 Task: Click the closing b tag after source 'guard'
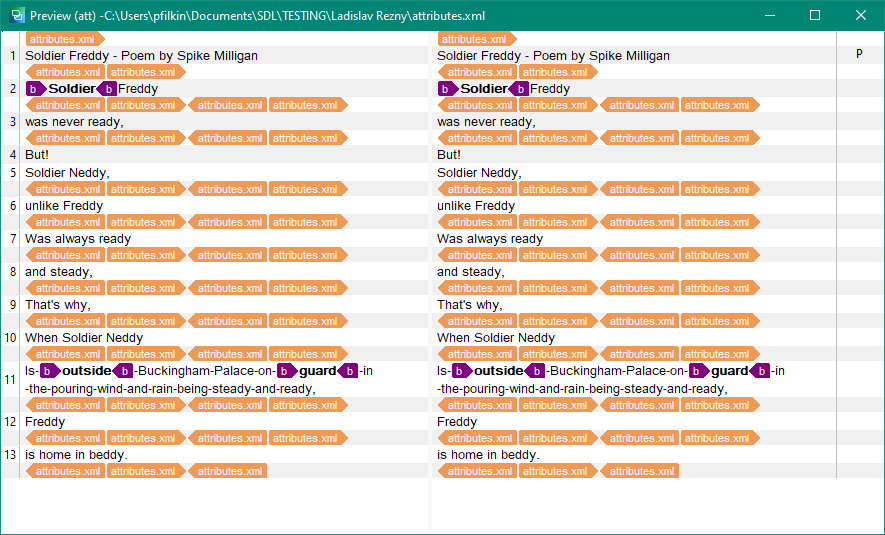pos(348,371)
